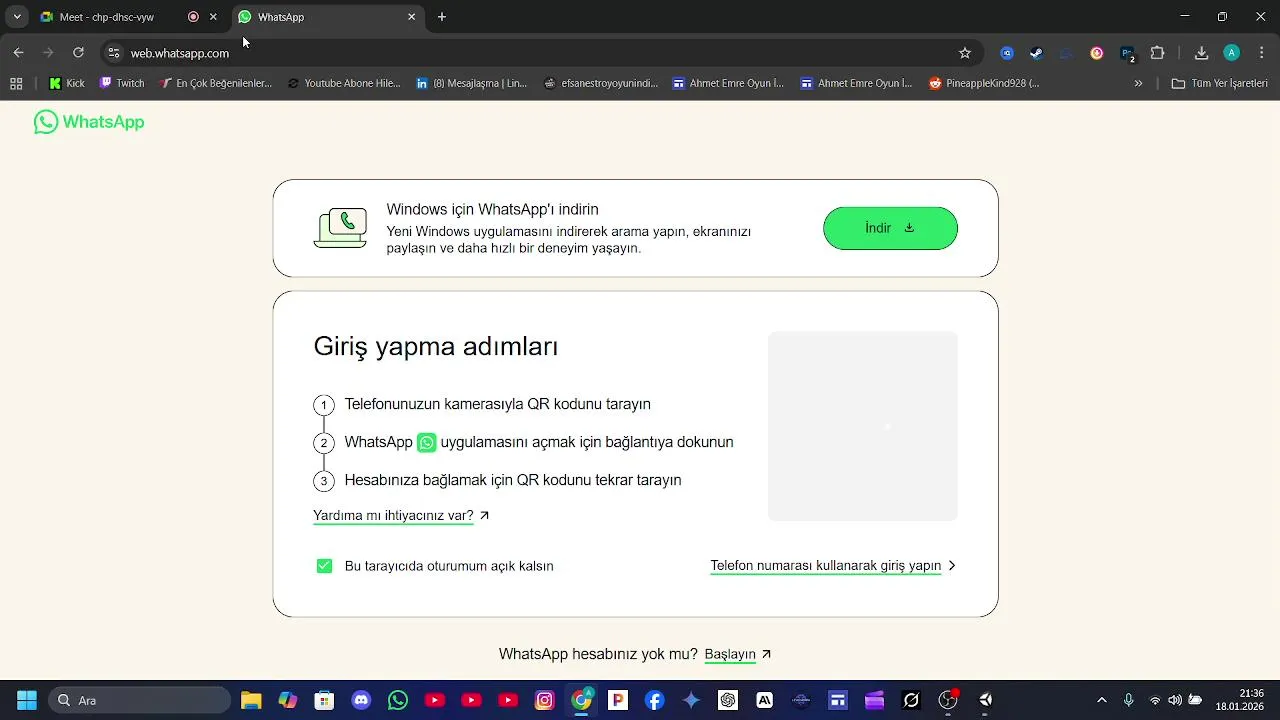1280x720 pixels.
Task: Go back with the browser back arrow
Action: click(x=18, y=53)
